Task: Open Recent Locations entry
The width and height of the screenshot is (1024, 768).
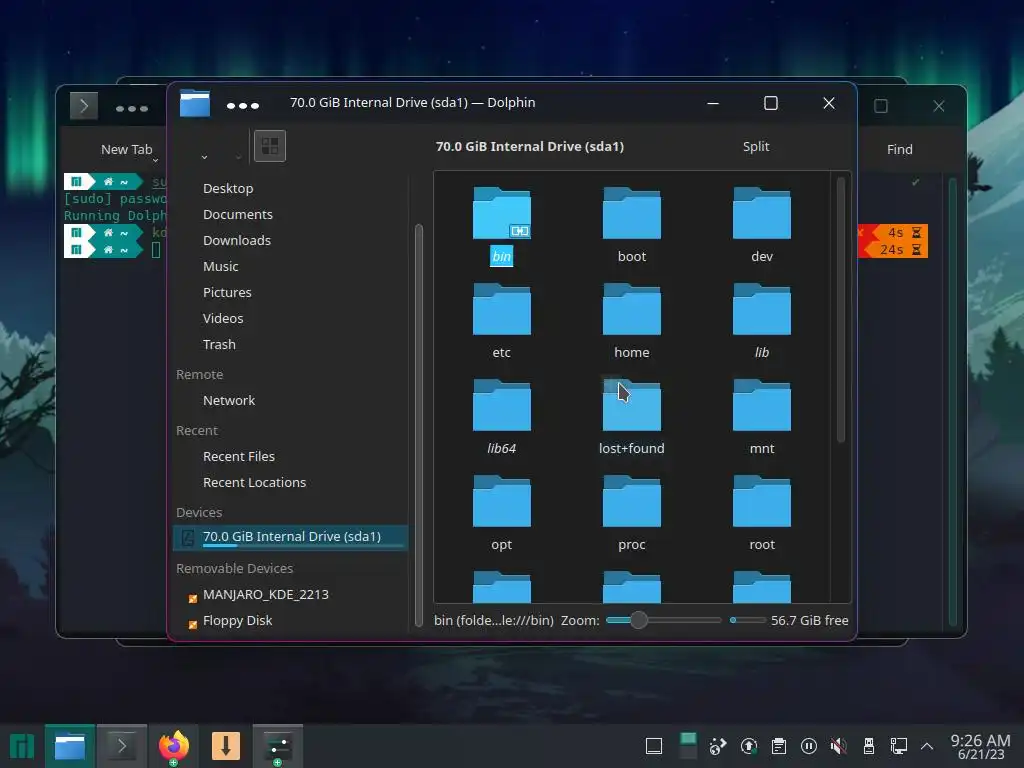Action: click(254, 483)
